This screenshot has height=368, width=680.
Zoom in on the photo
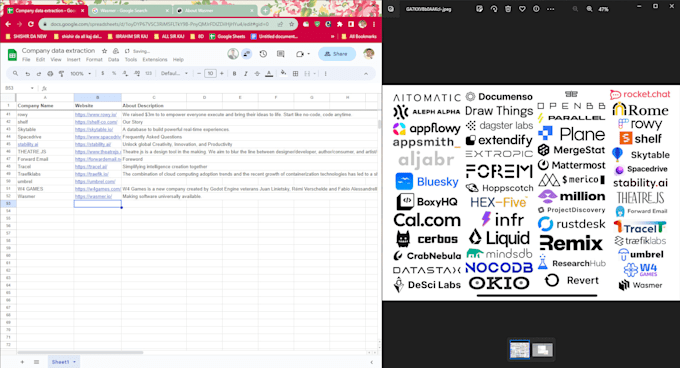[589, 9]
